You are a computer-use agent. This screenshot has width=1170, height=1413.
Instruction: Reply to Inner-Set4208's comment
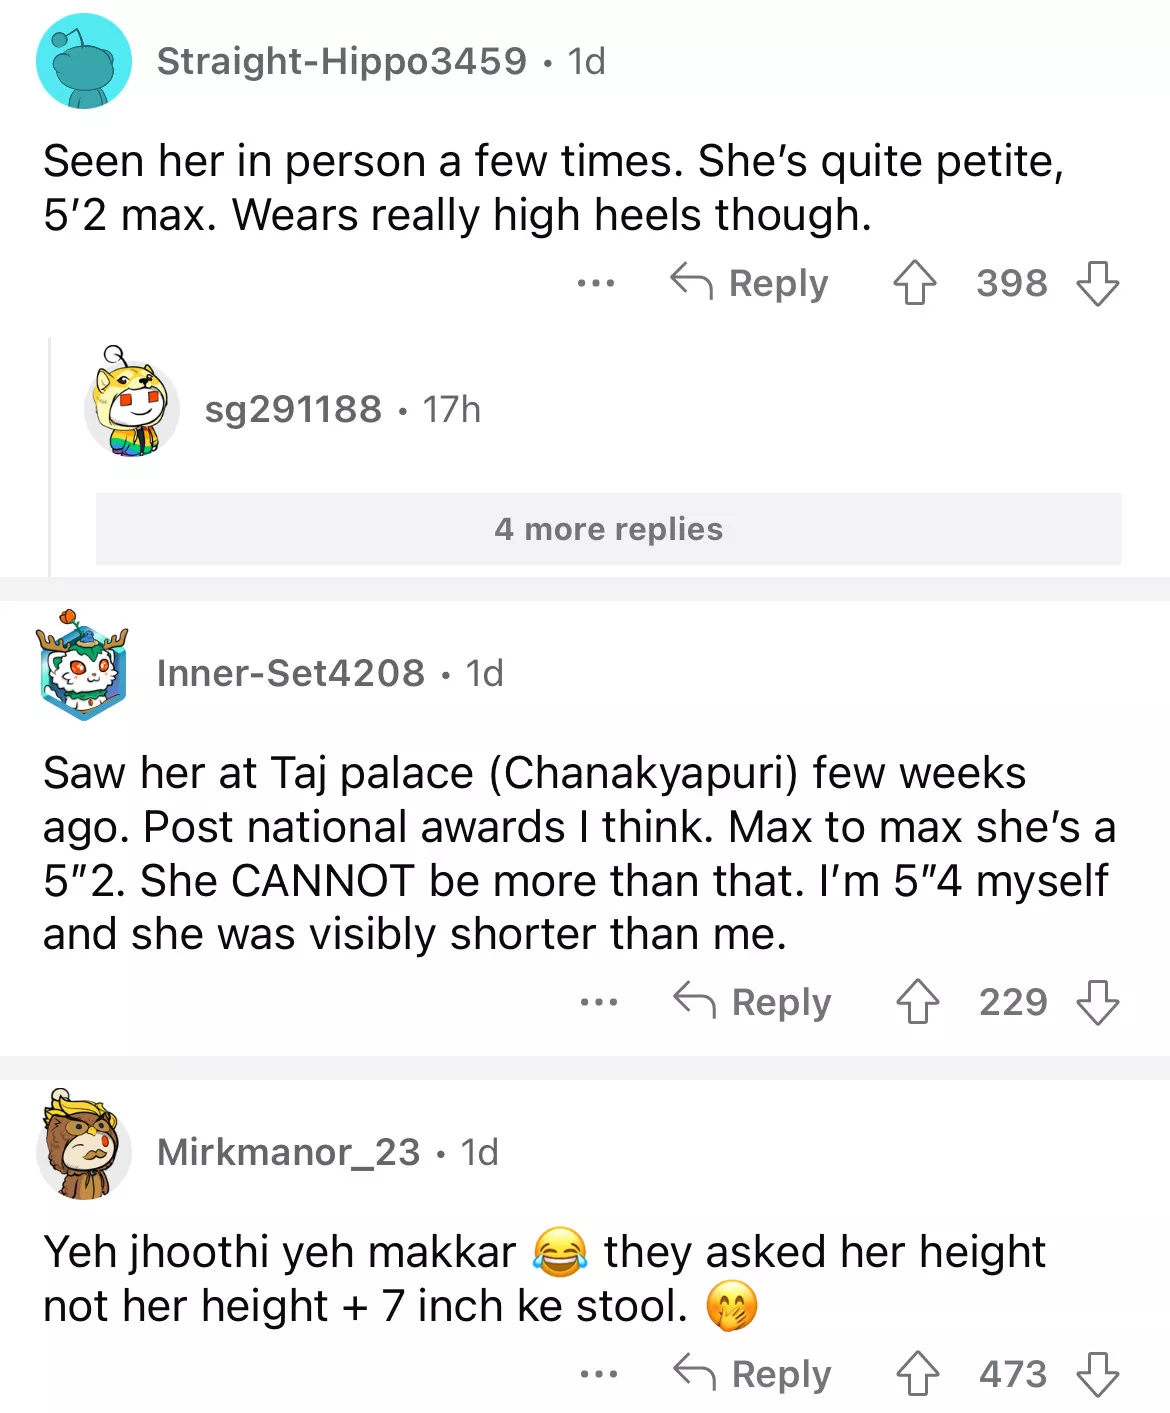point(752,1002)
